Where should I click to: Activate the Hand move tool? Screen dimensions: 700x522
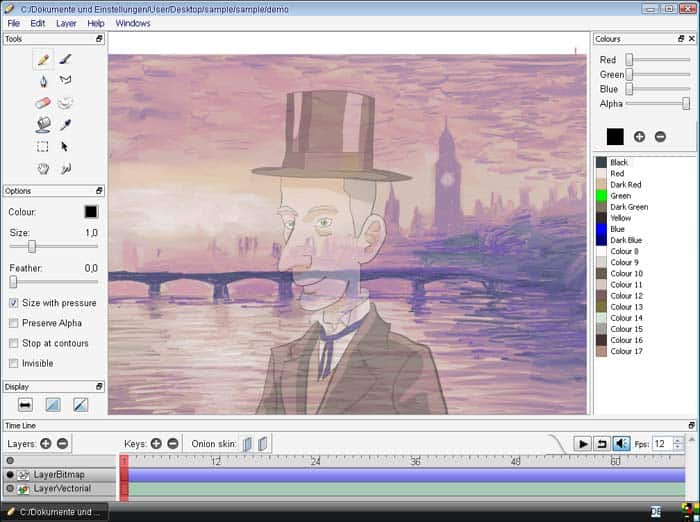pyautogui.click(x=43, y=168)
